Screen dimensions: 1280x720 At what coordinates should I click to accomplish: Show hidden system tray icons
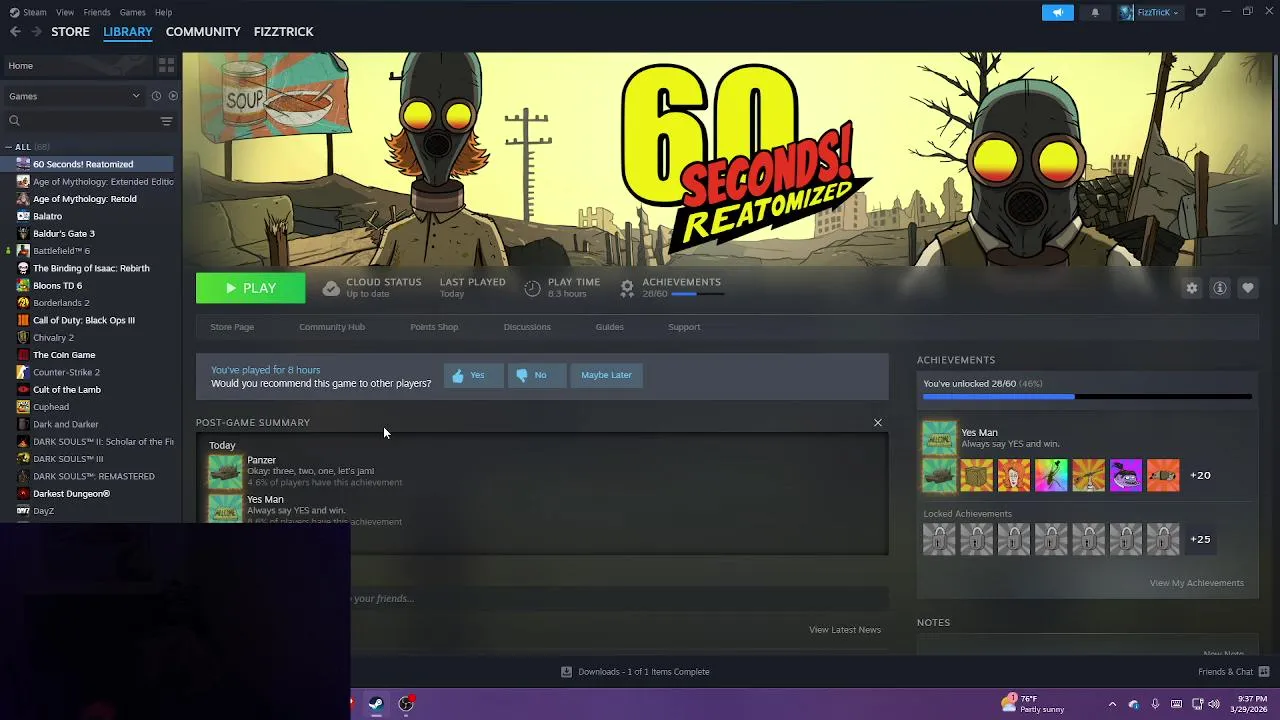pos(1112,704)
